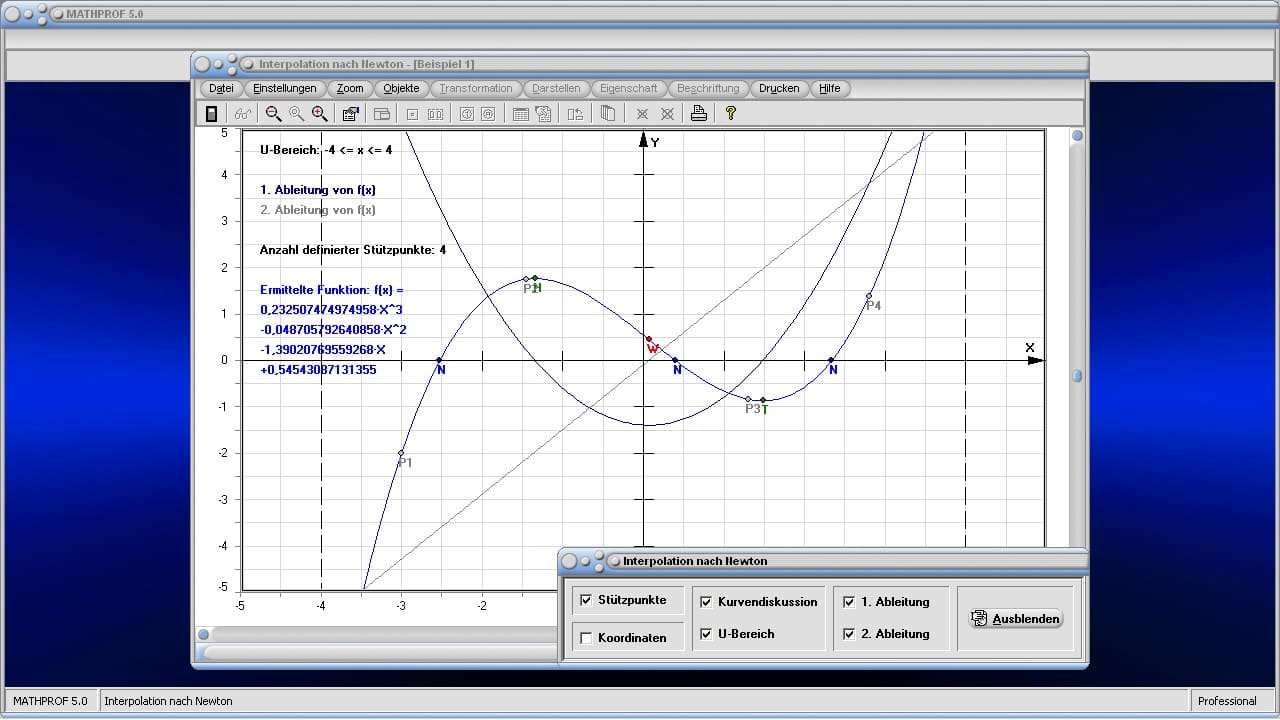Image resolution: width=1280 pixels, height=720 pixels.
Task: Open the Hilfe menu
Action: click(x=830, y=88)
